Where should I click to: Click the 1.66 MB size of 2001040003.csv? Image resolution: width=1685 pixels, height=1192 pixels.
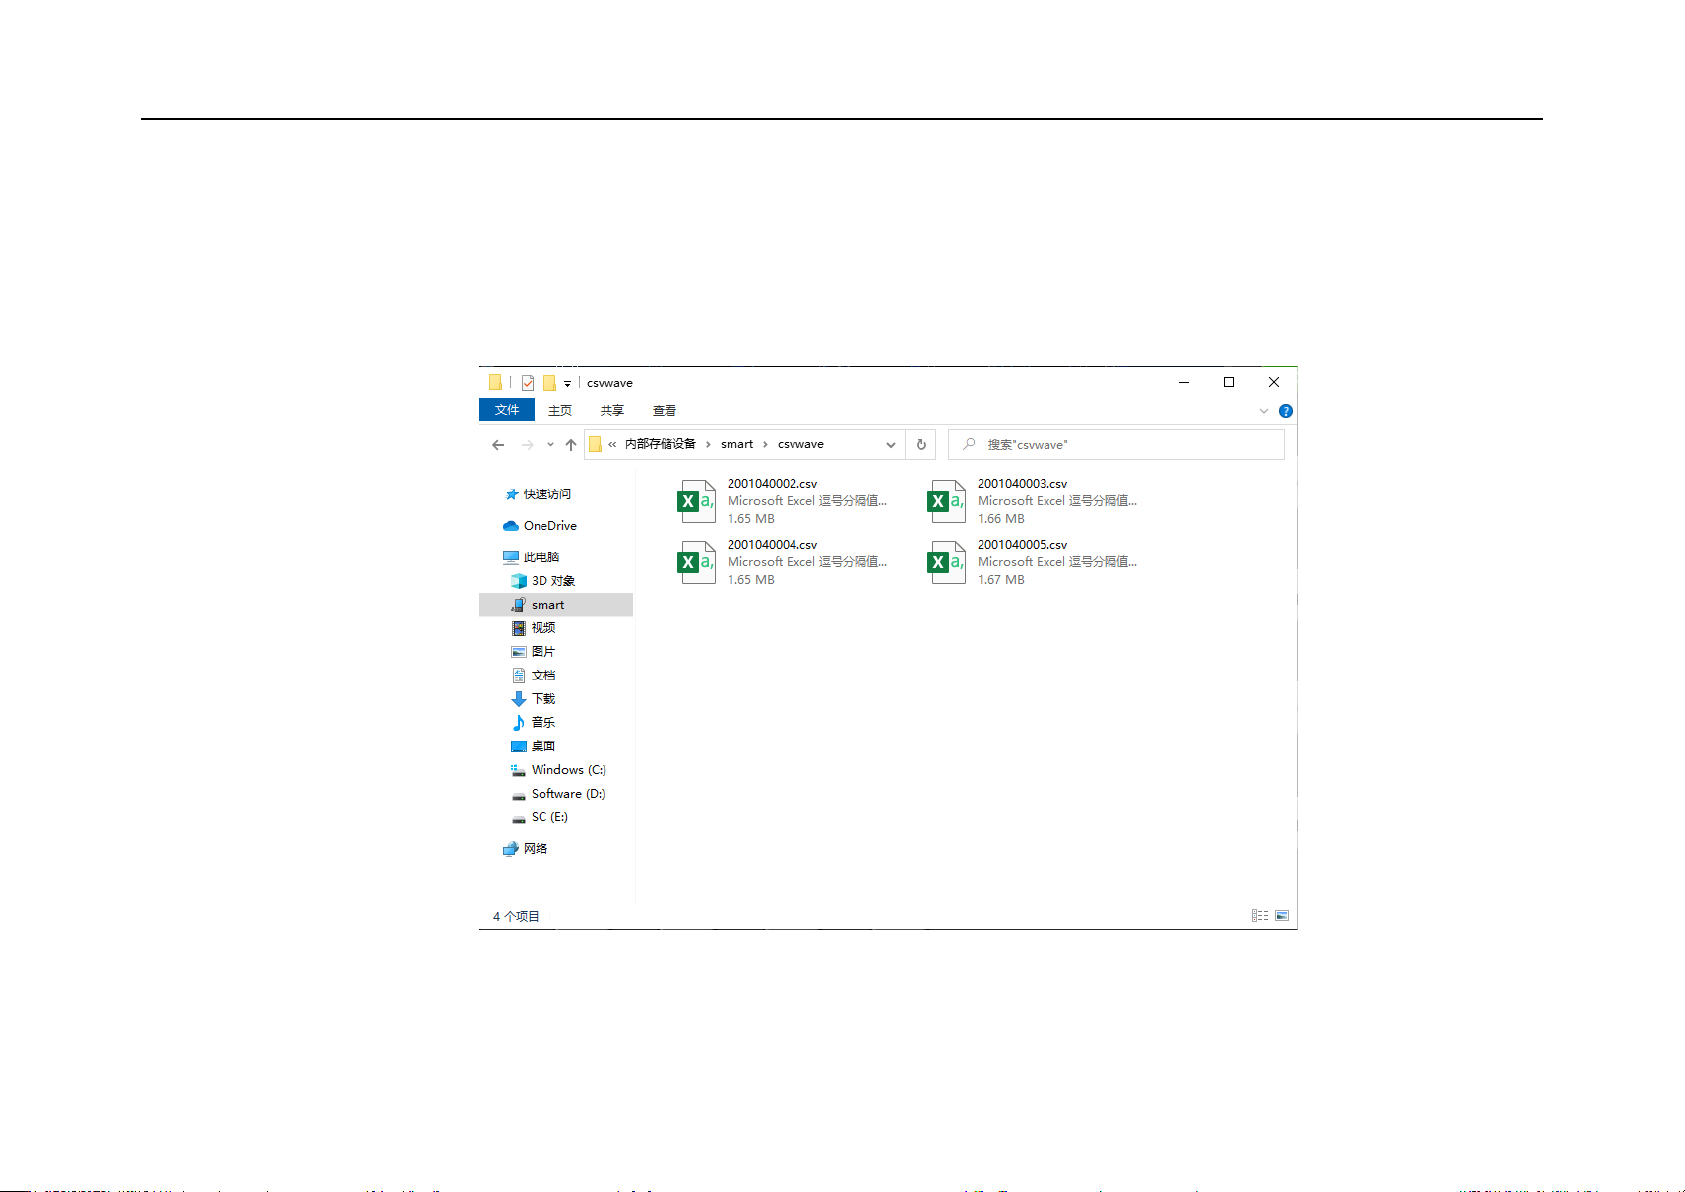1001,519
